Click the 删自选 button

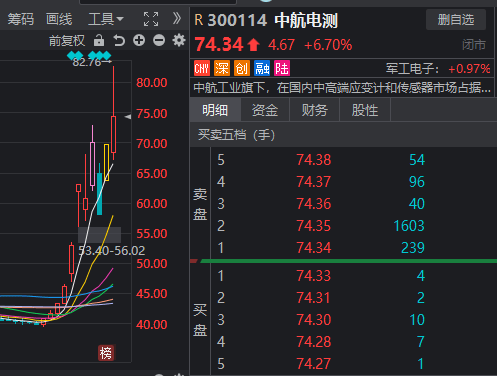click(456, 20)
